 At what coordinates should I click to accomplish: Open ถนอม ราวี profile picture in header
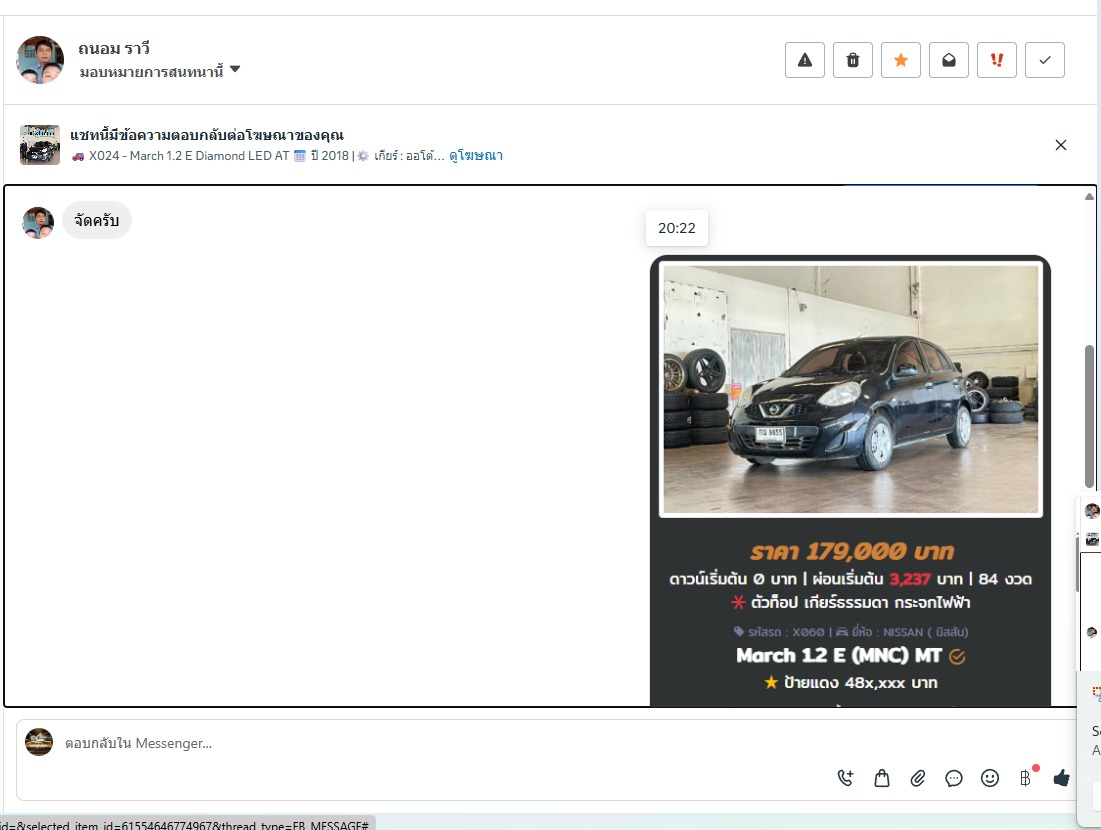40,60
